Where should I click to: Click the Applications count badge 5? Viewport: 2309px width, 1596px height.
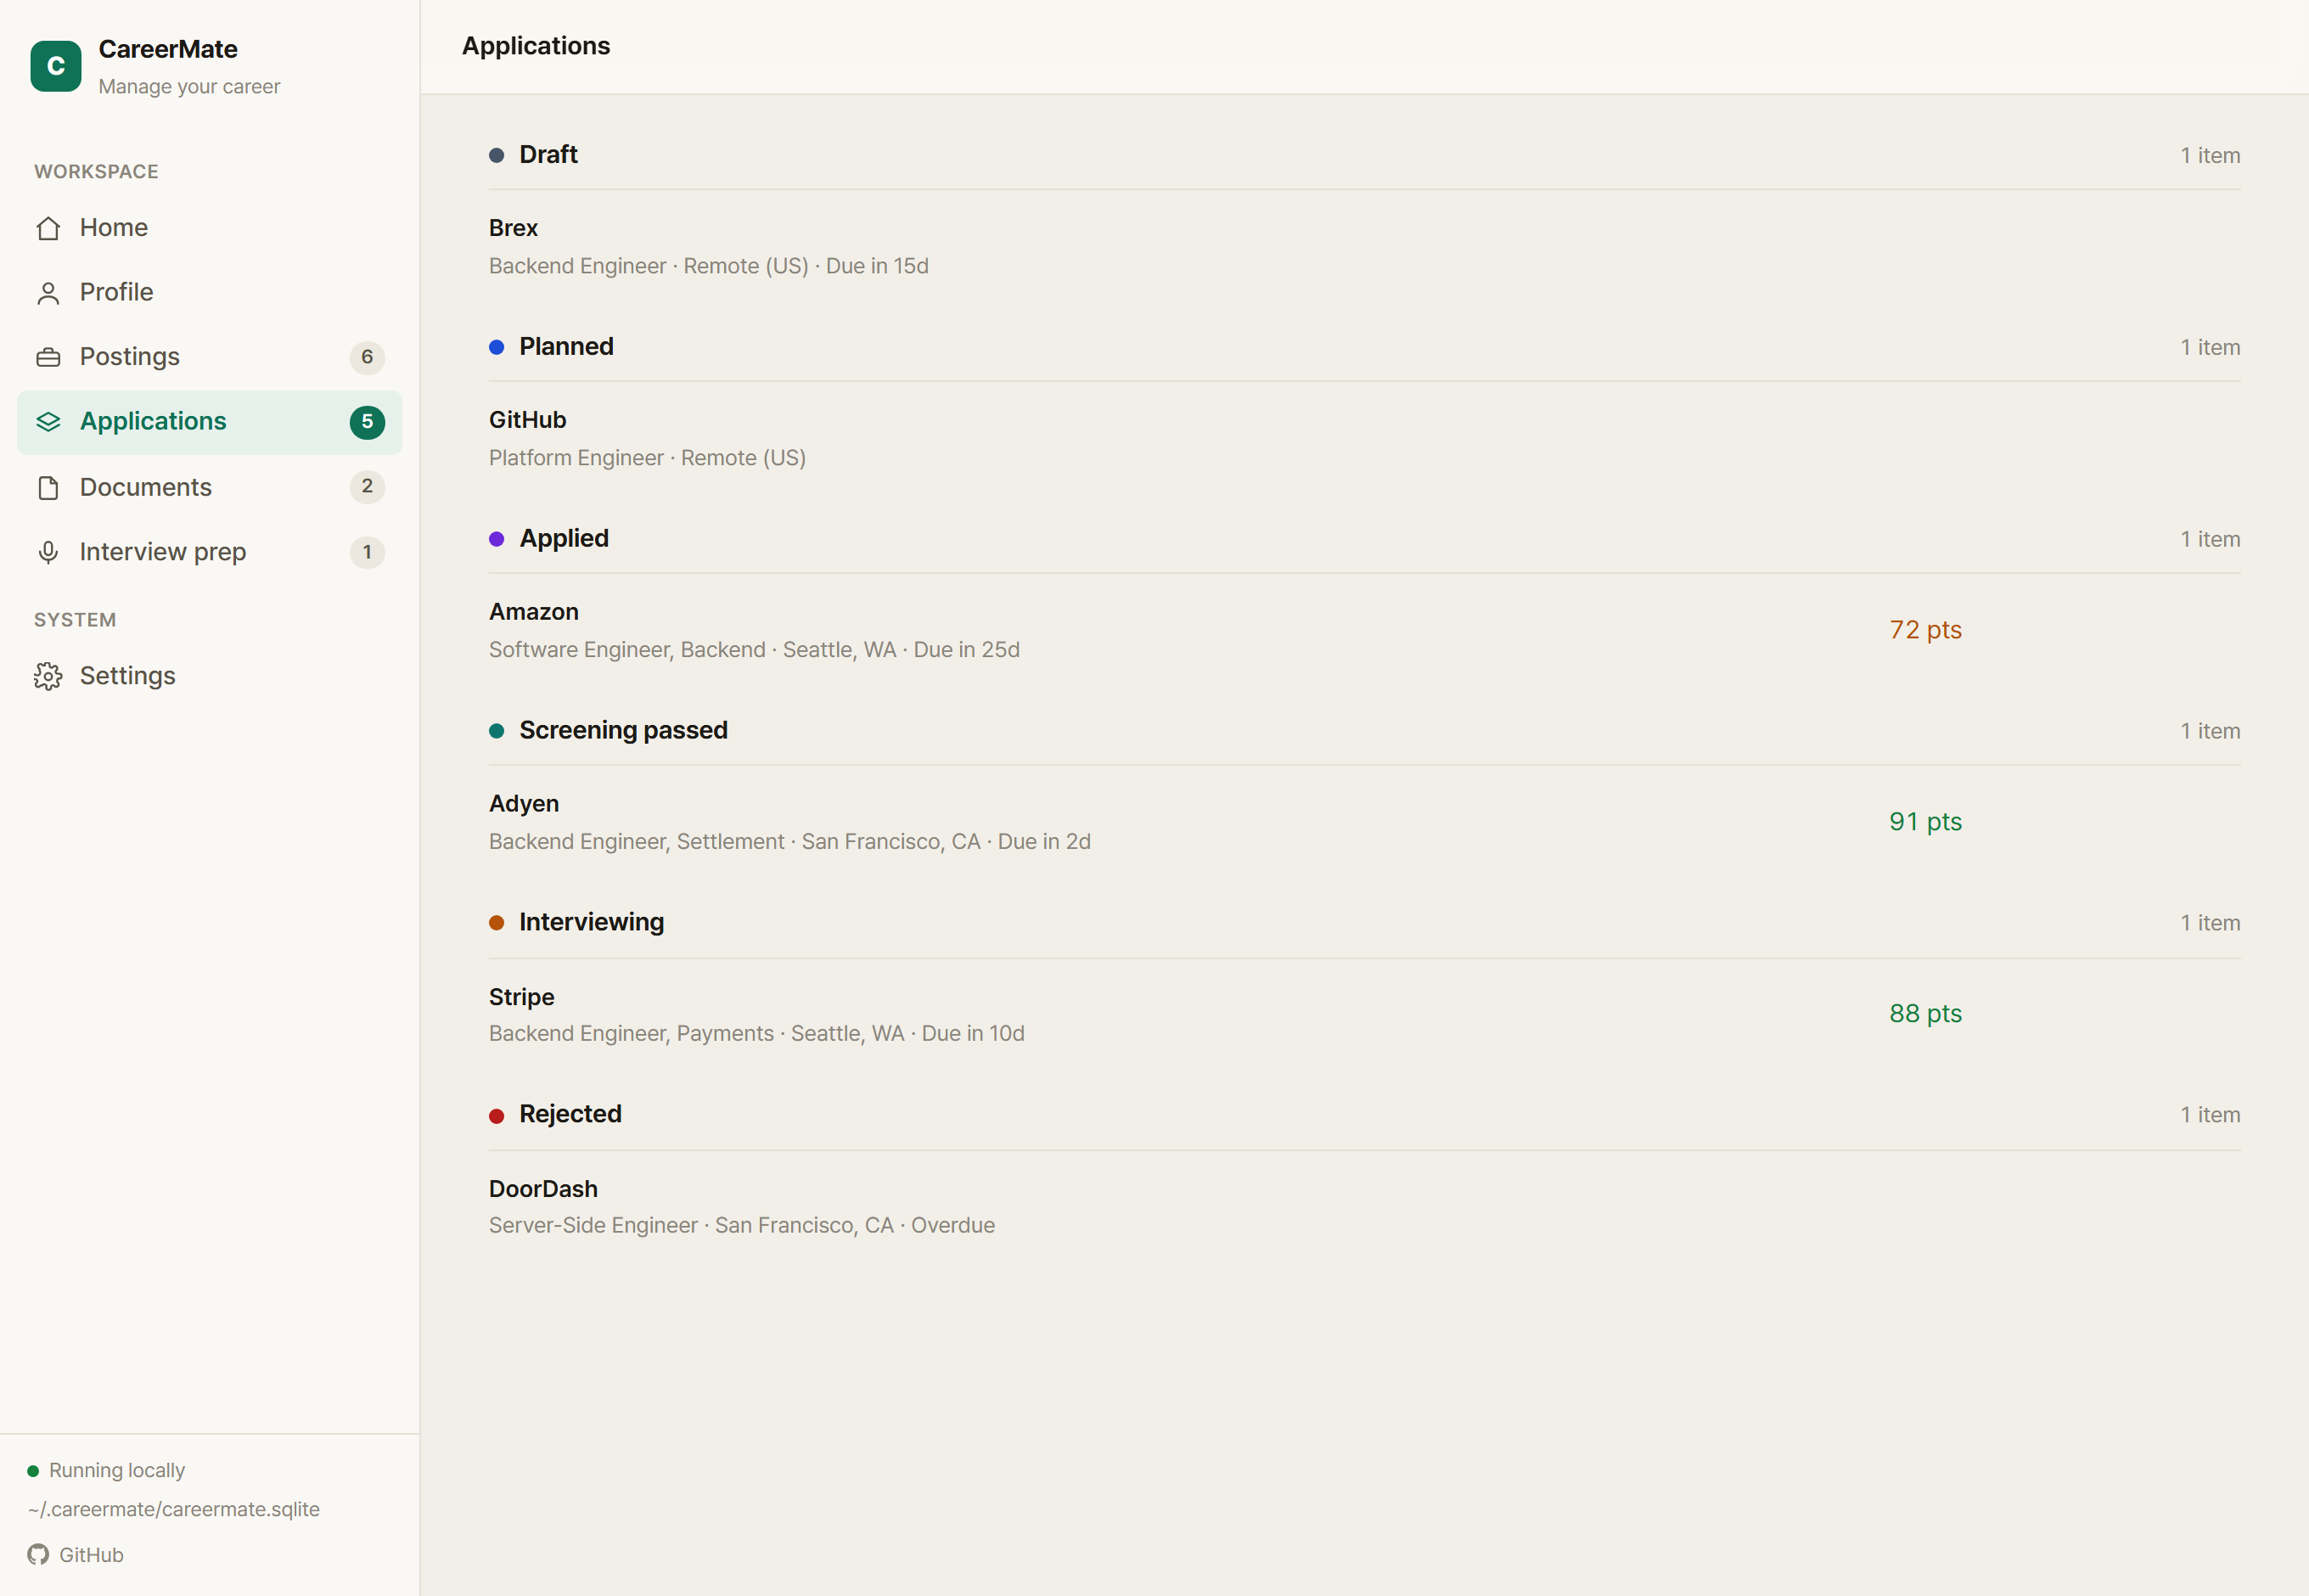[367, 422]
